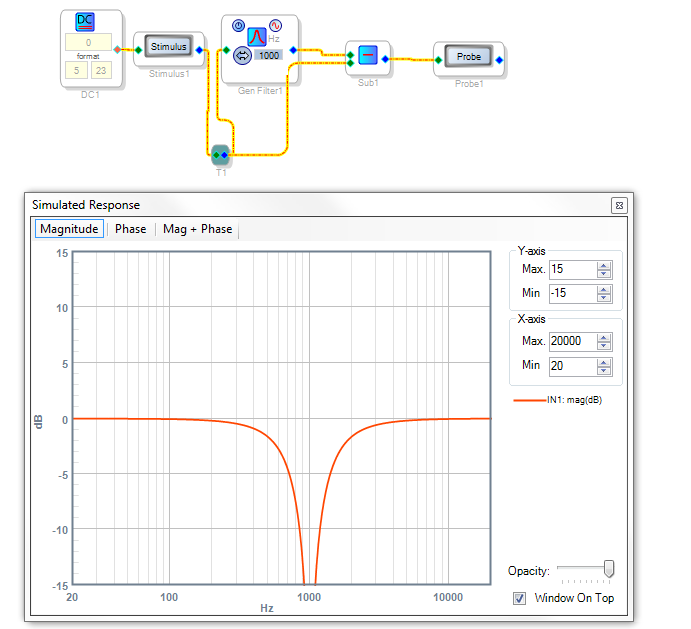Image resolution: width=691 pixels, height=629 pixels.
Task: Click the X-axis Max field
Action: (572, 342)
